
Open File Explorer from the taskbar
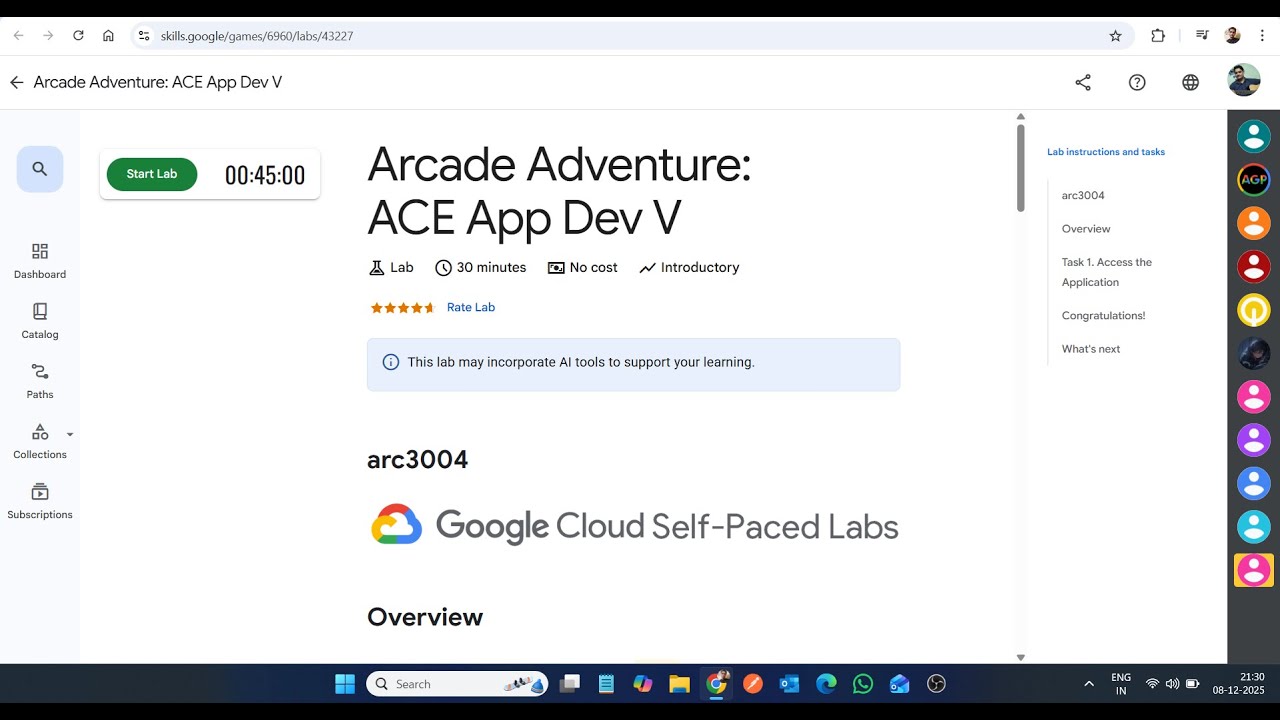680,684
